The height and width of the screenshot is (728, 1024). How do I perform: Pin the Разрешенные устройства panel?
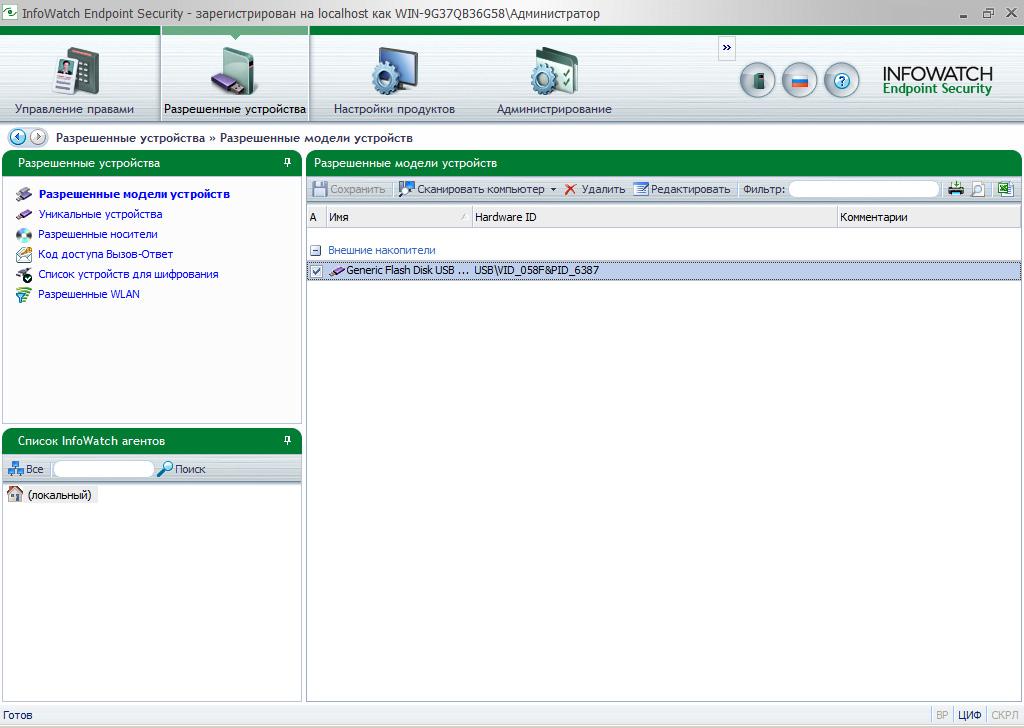pos(287,163)
